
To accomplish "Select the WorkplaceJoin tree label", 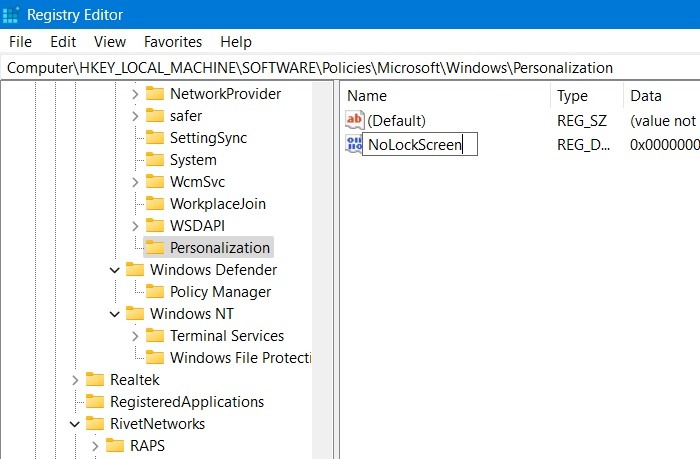I will click(x=218, y=204).
